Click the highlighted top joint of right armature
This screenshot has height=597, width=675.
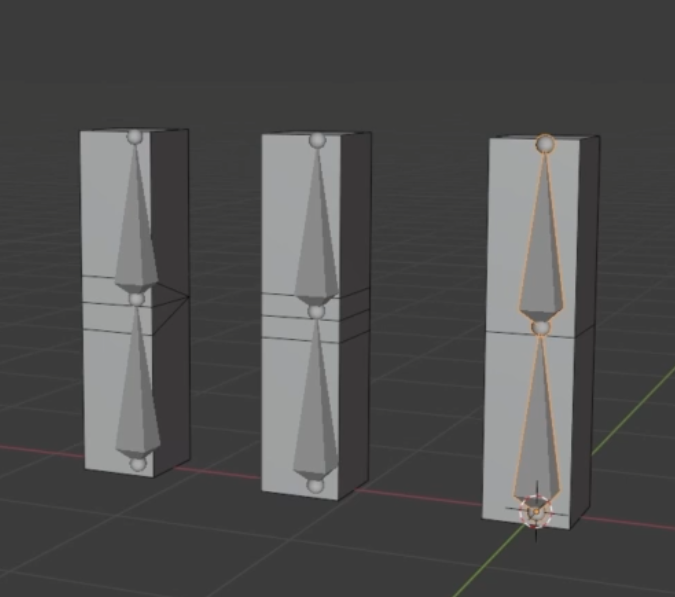pyautogui.click(x=545, y=144)
